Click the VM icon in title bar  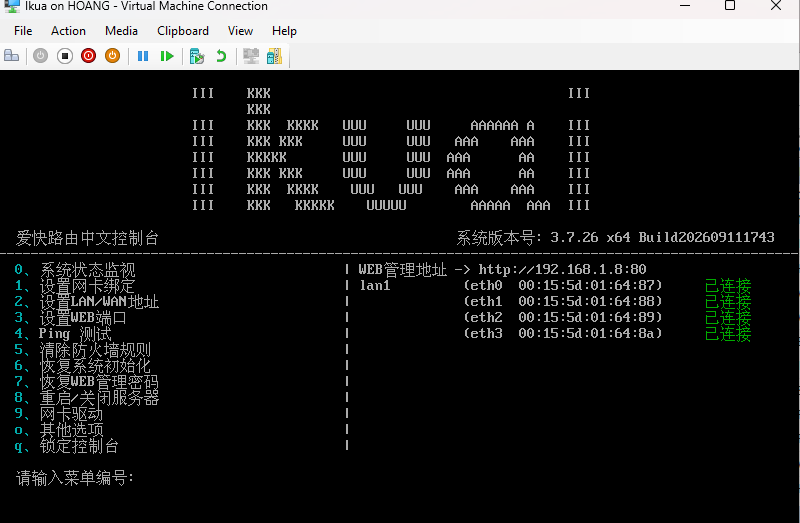(12, 6)
